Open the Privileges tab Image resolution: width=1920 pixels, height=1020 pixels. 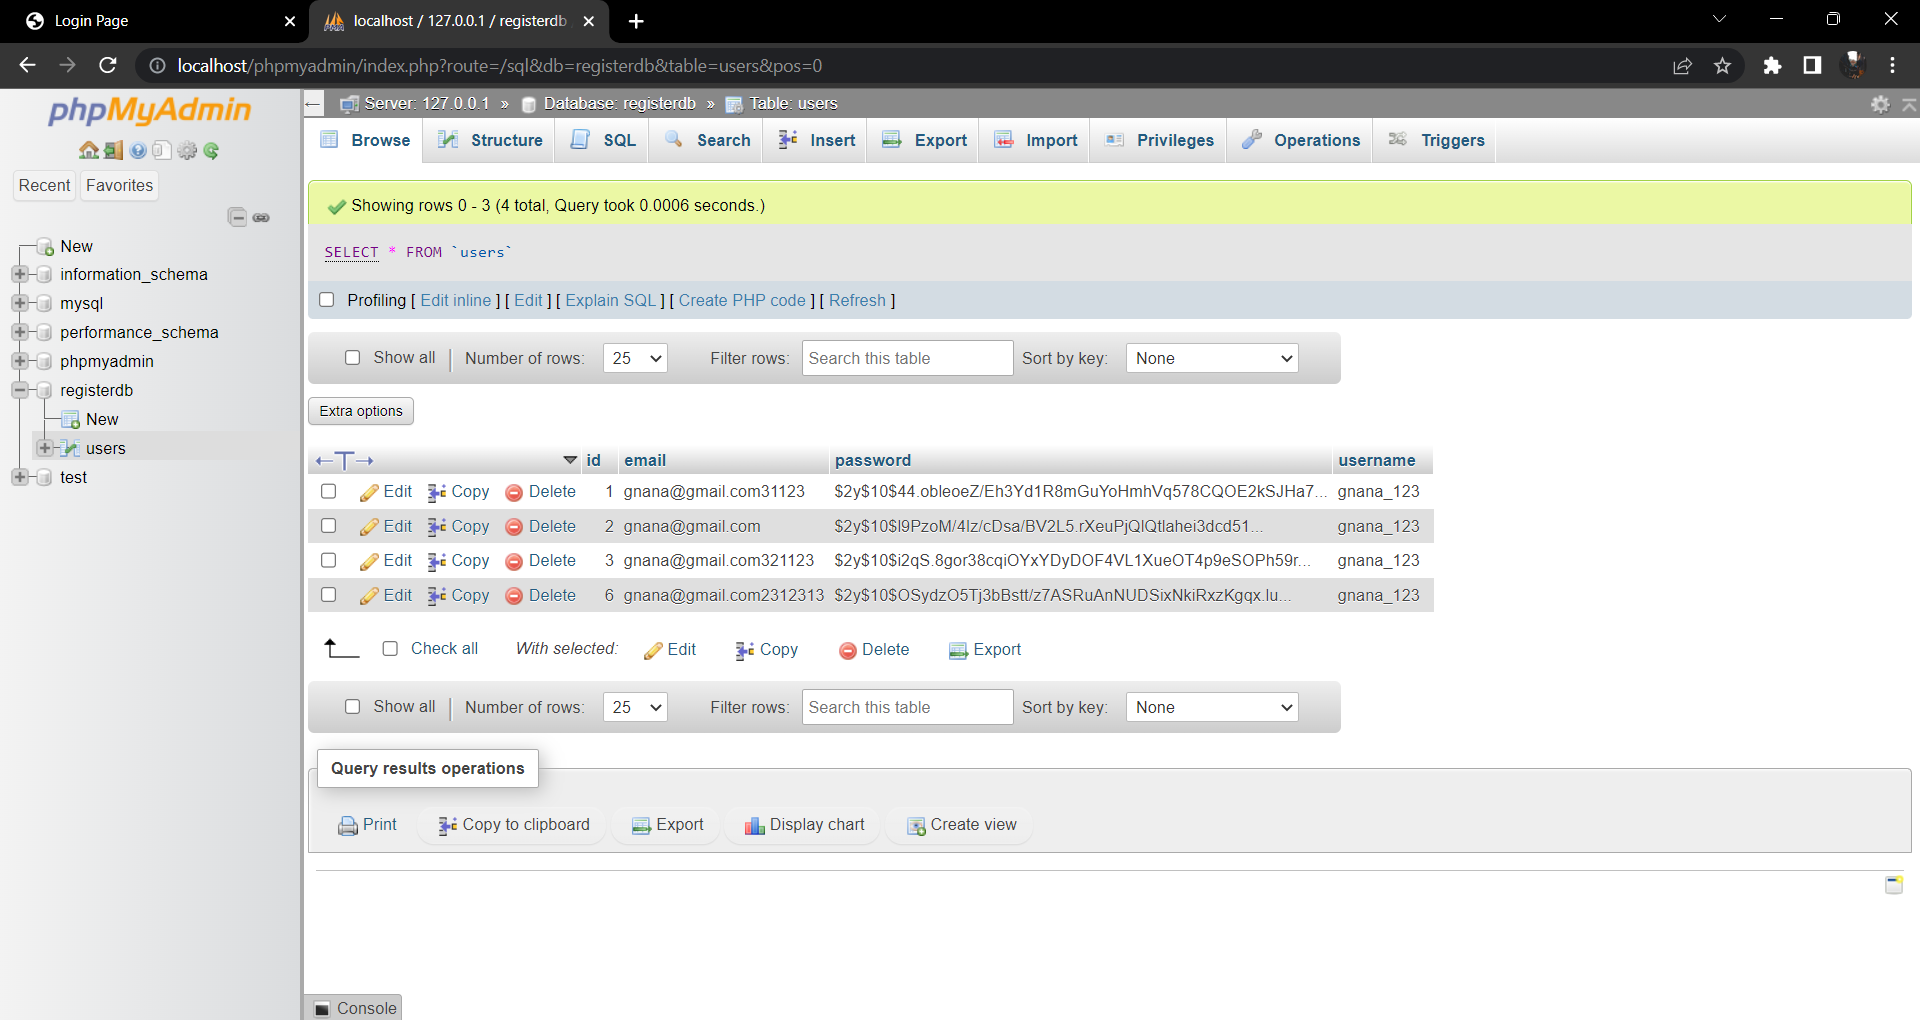(1160, 140)
